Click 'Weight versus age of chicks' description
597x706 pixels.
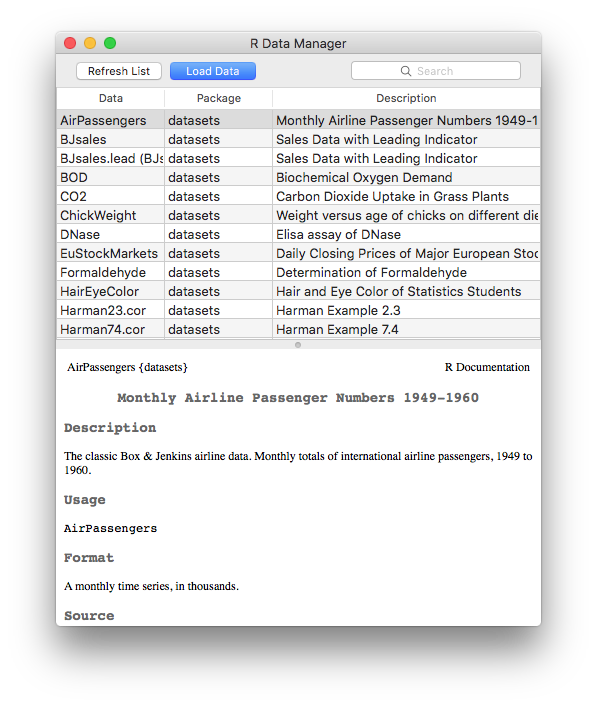point(407,215)
